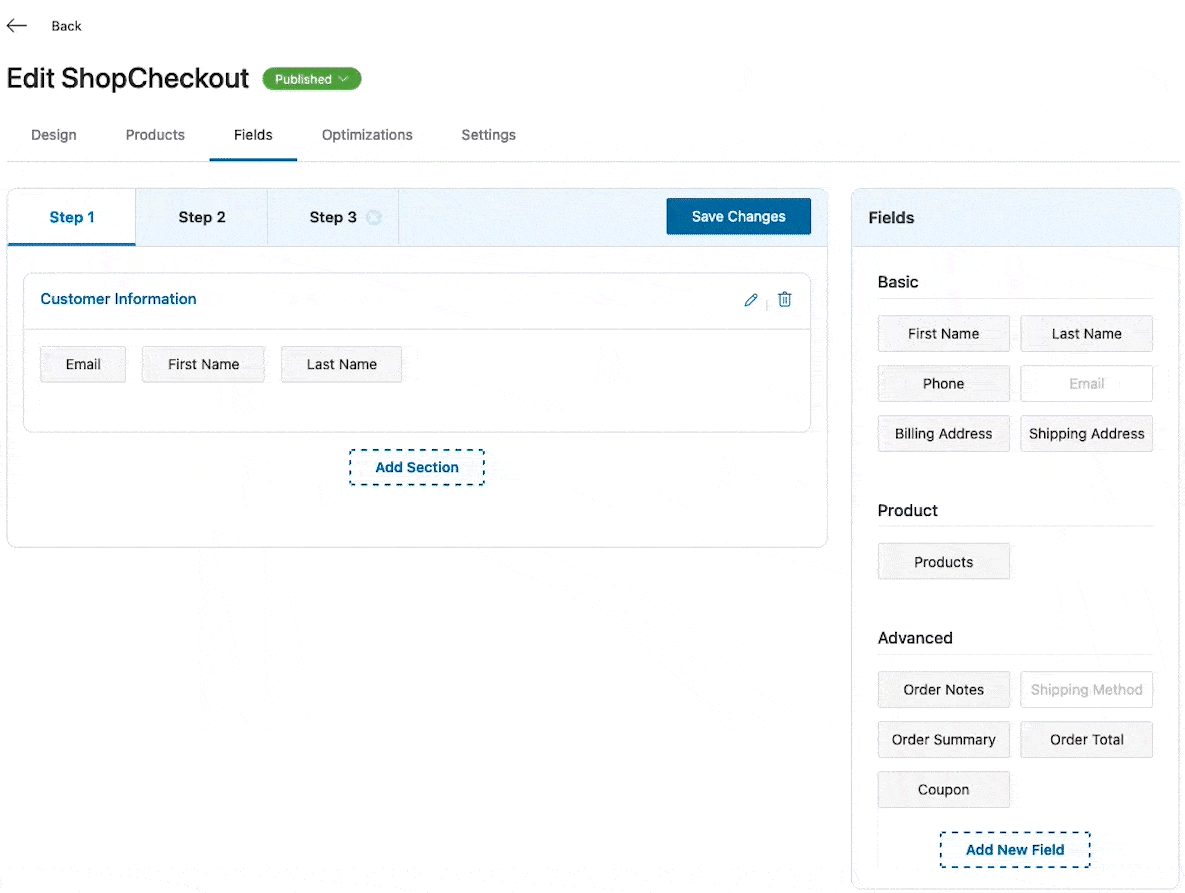Select the Step 1 tab

click(x=72, y=217)
